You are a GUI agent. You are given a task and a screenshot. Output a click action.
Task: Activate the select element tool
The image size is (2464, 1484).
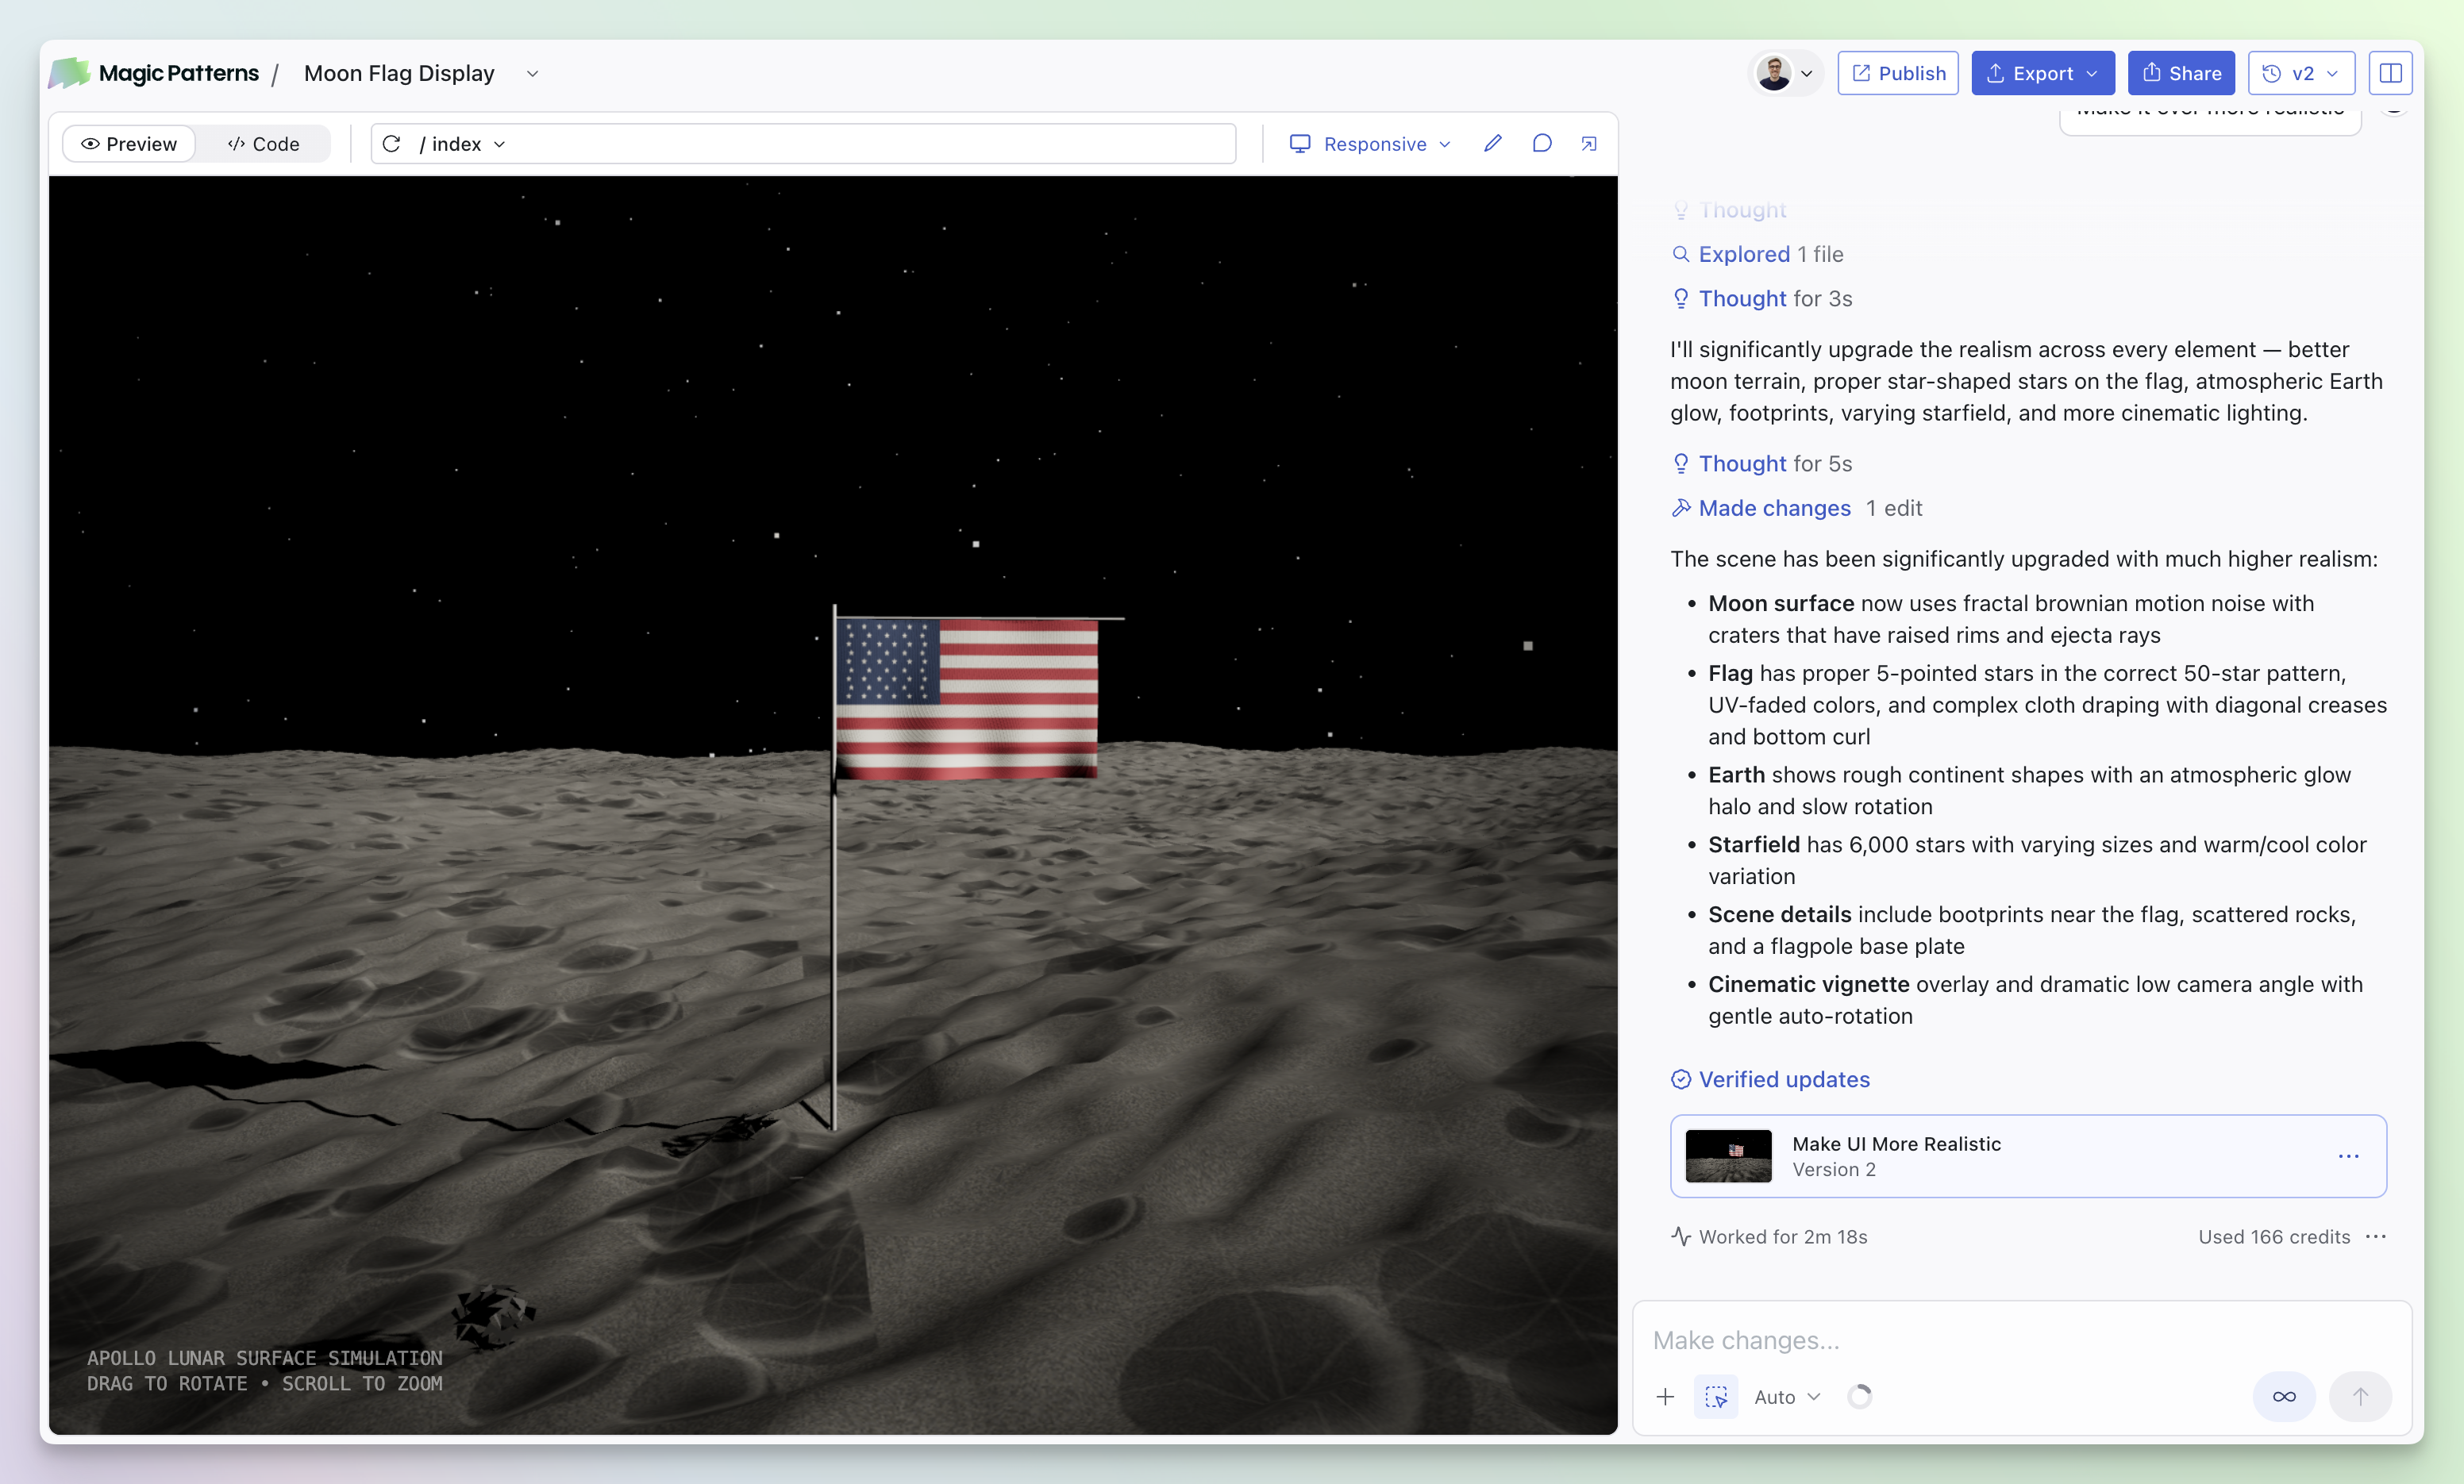[1716, 1397]
